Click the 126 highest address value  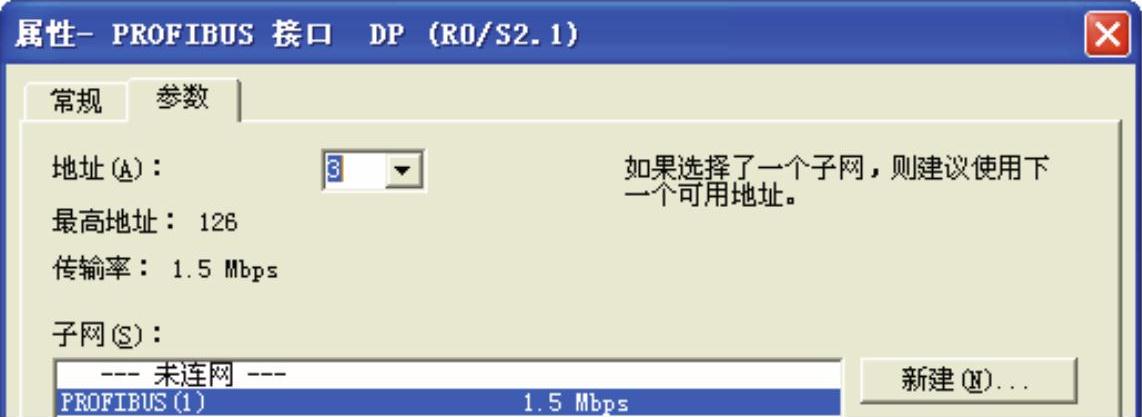click(218, 222)
